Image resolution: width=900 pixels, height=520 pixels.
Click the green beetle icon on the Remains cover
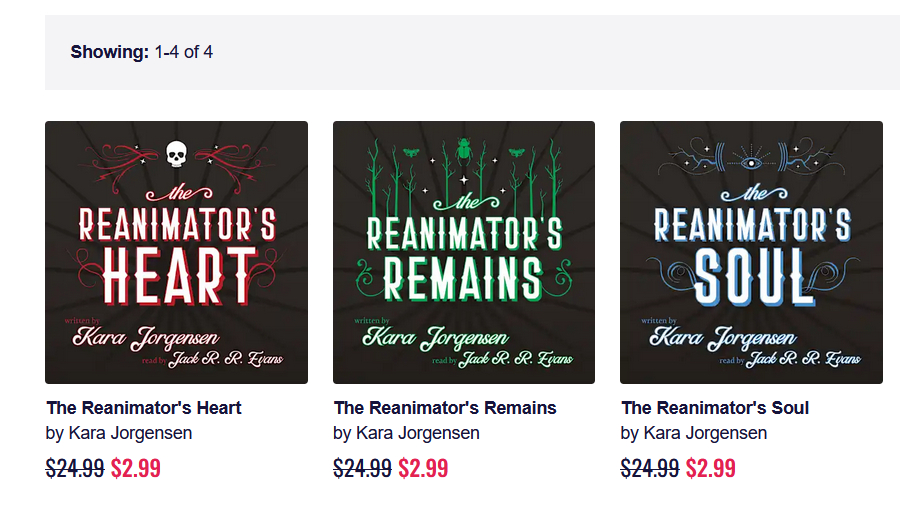coord(464,151)
